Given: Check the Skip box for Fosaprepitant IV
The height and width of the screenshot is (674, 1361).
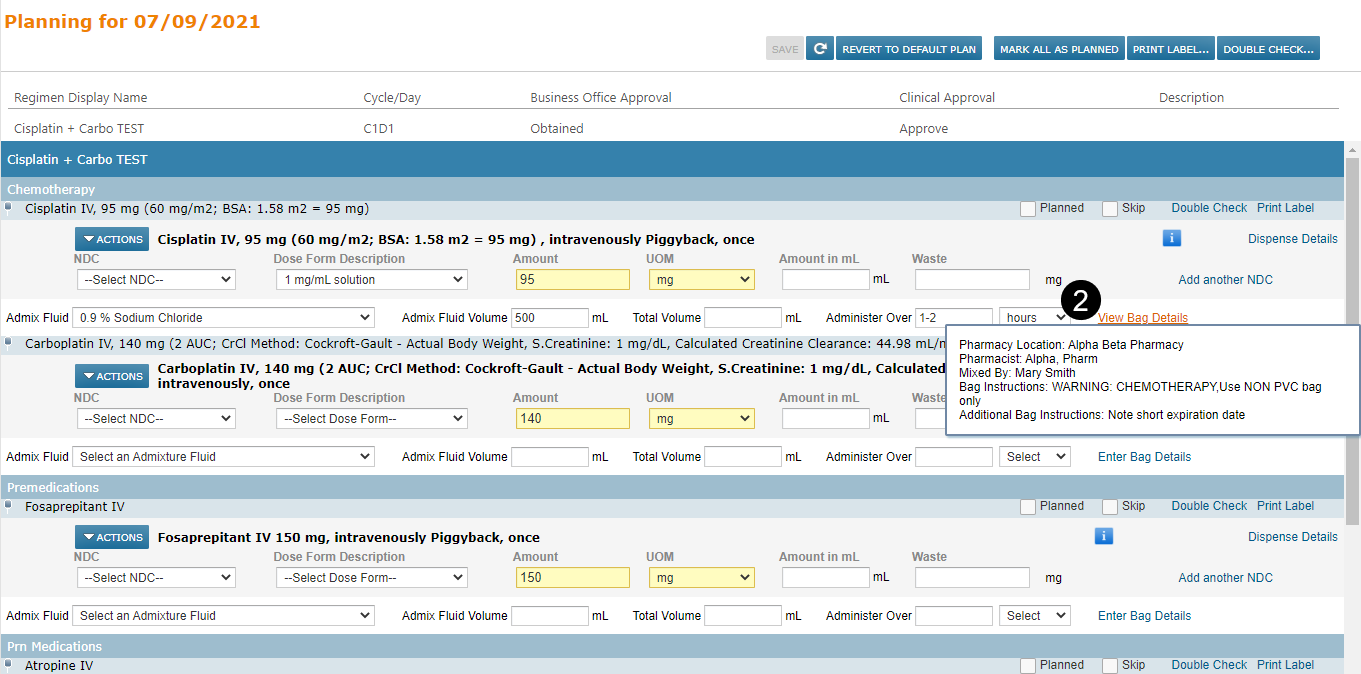Looking at the screenshot, I should (x=1110, y=507).
